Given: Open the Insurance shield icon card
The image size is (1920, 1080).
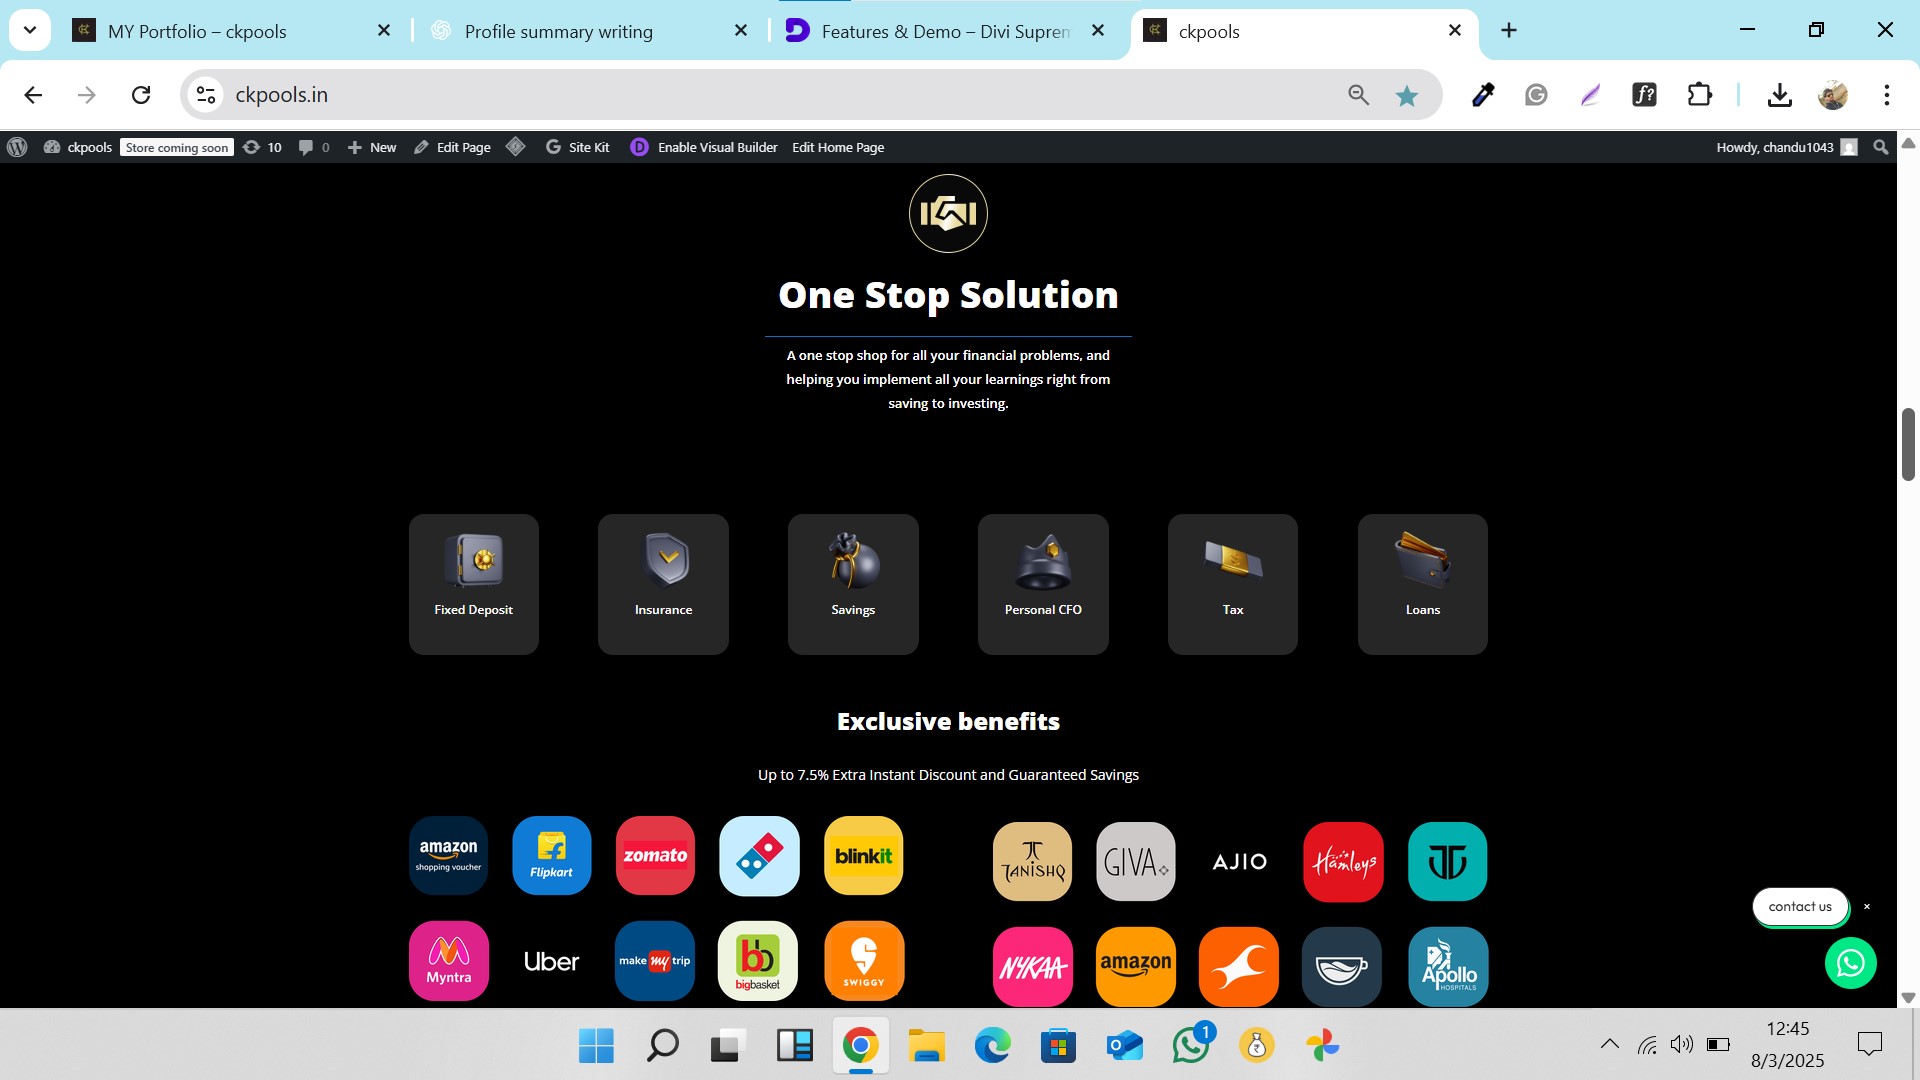Looking at the screenshot, I should [663, 584].
